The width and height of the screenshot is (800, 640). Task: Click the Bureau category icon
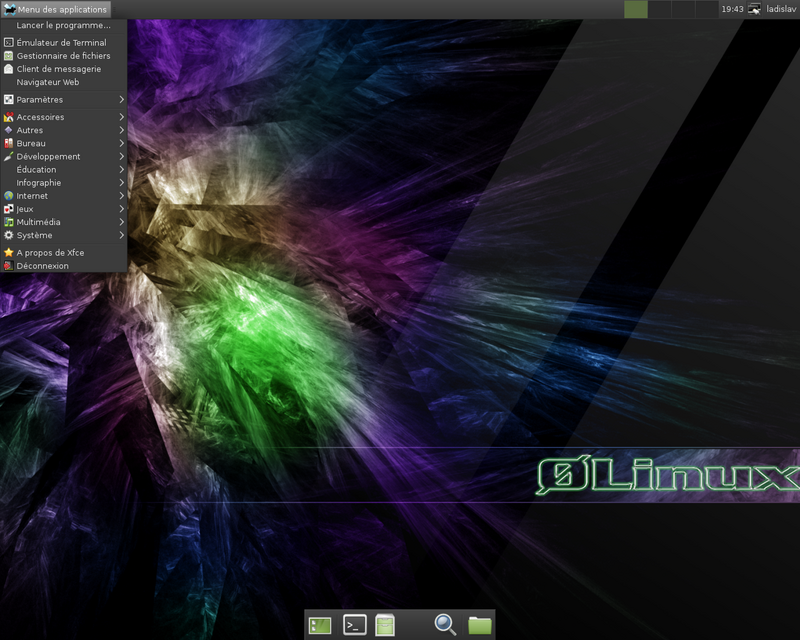(8, 143)
